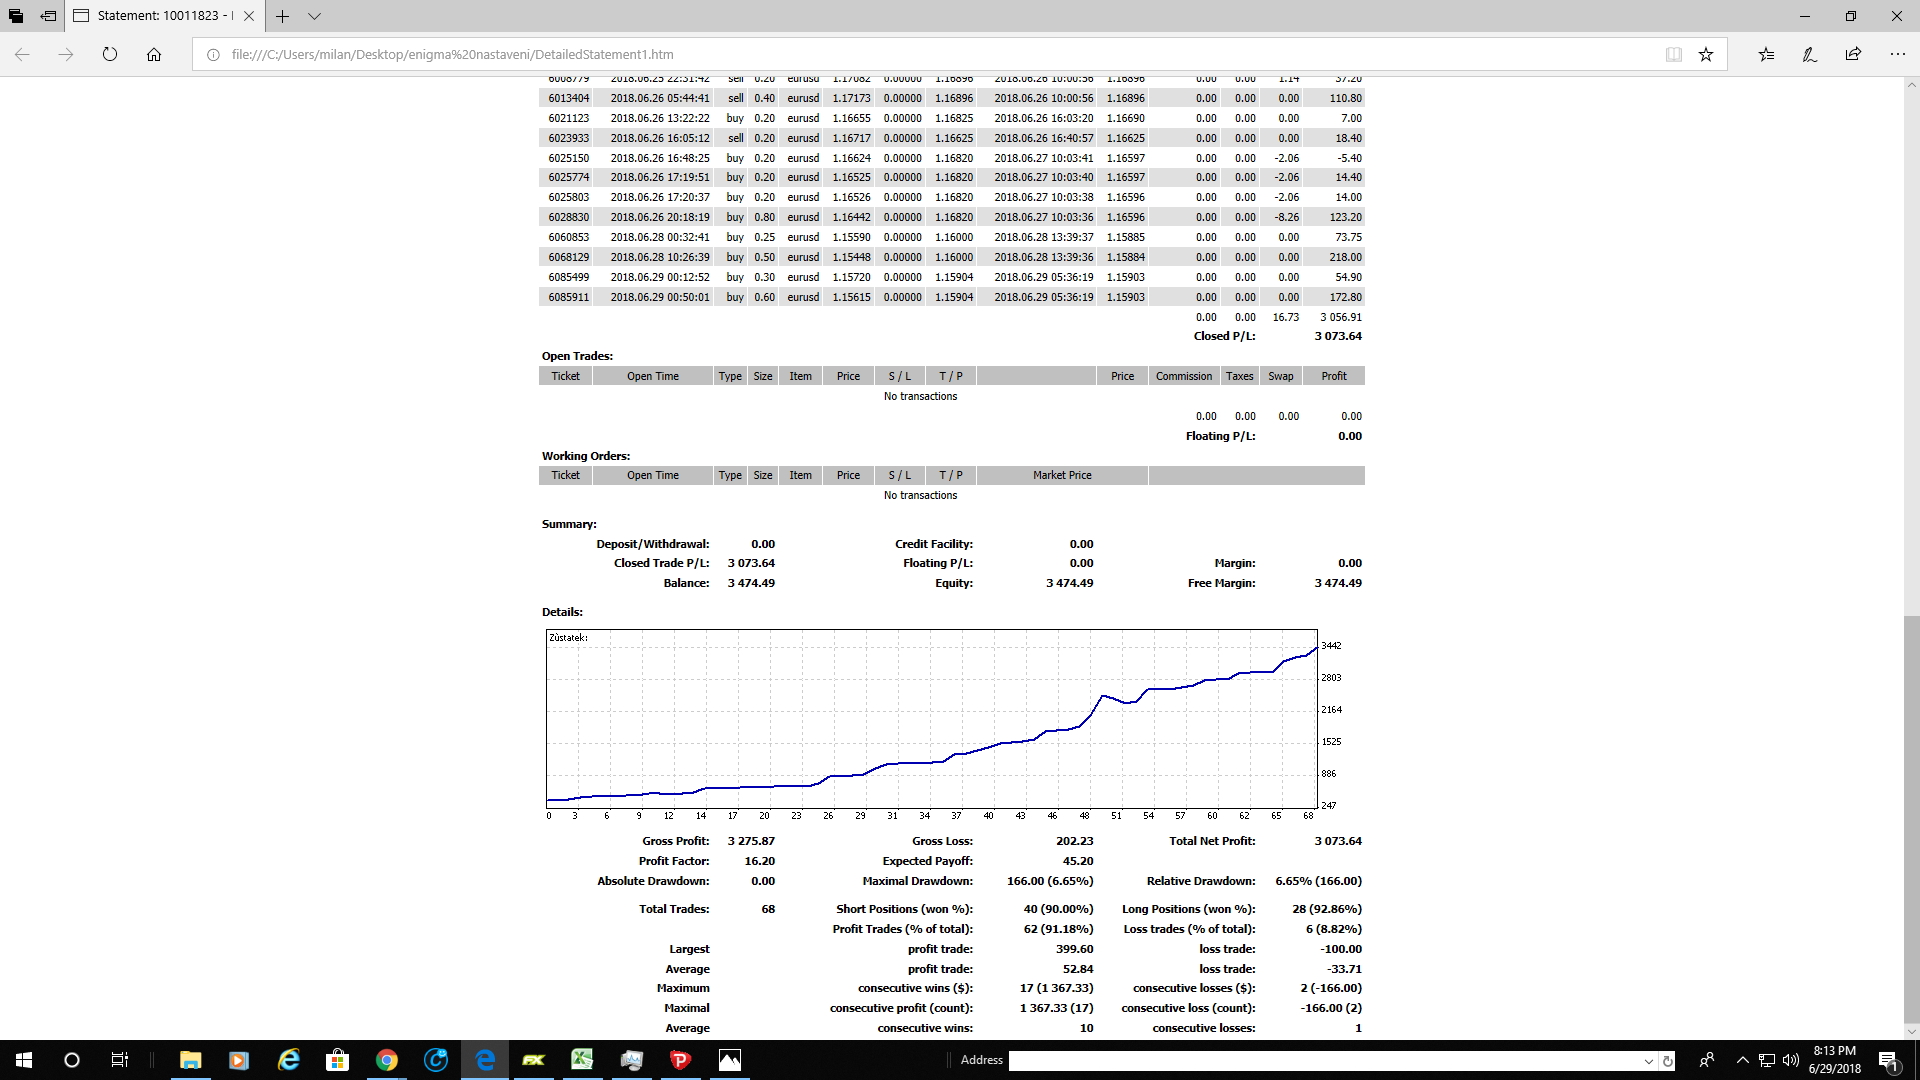1920x1080 pixels.
Task: Add page to favorites star icon
Action: (1706, 55)
